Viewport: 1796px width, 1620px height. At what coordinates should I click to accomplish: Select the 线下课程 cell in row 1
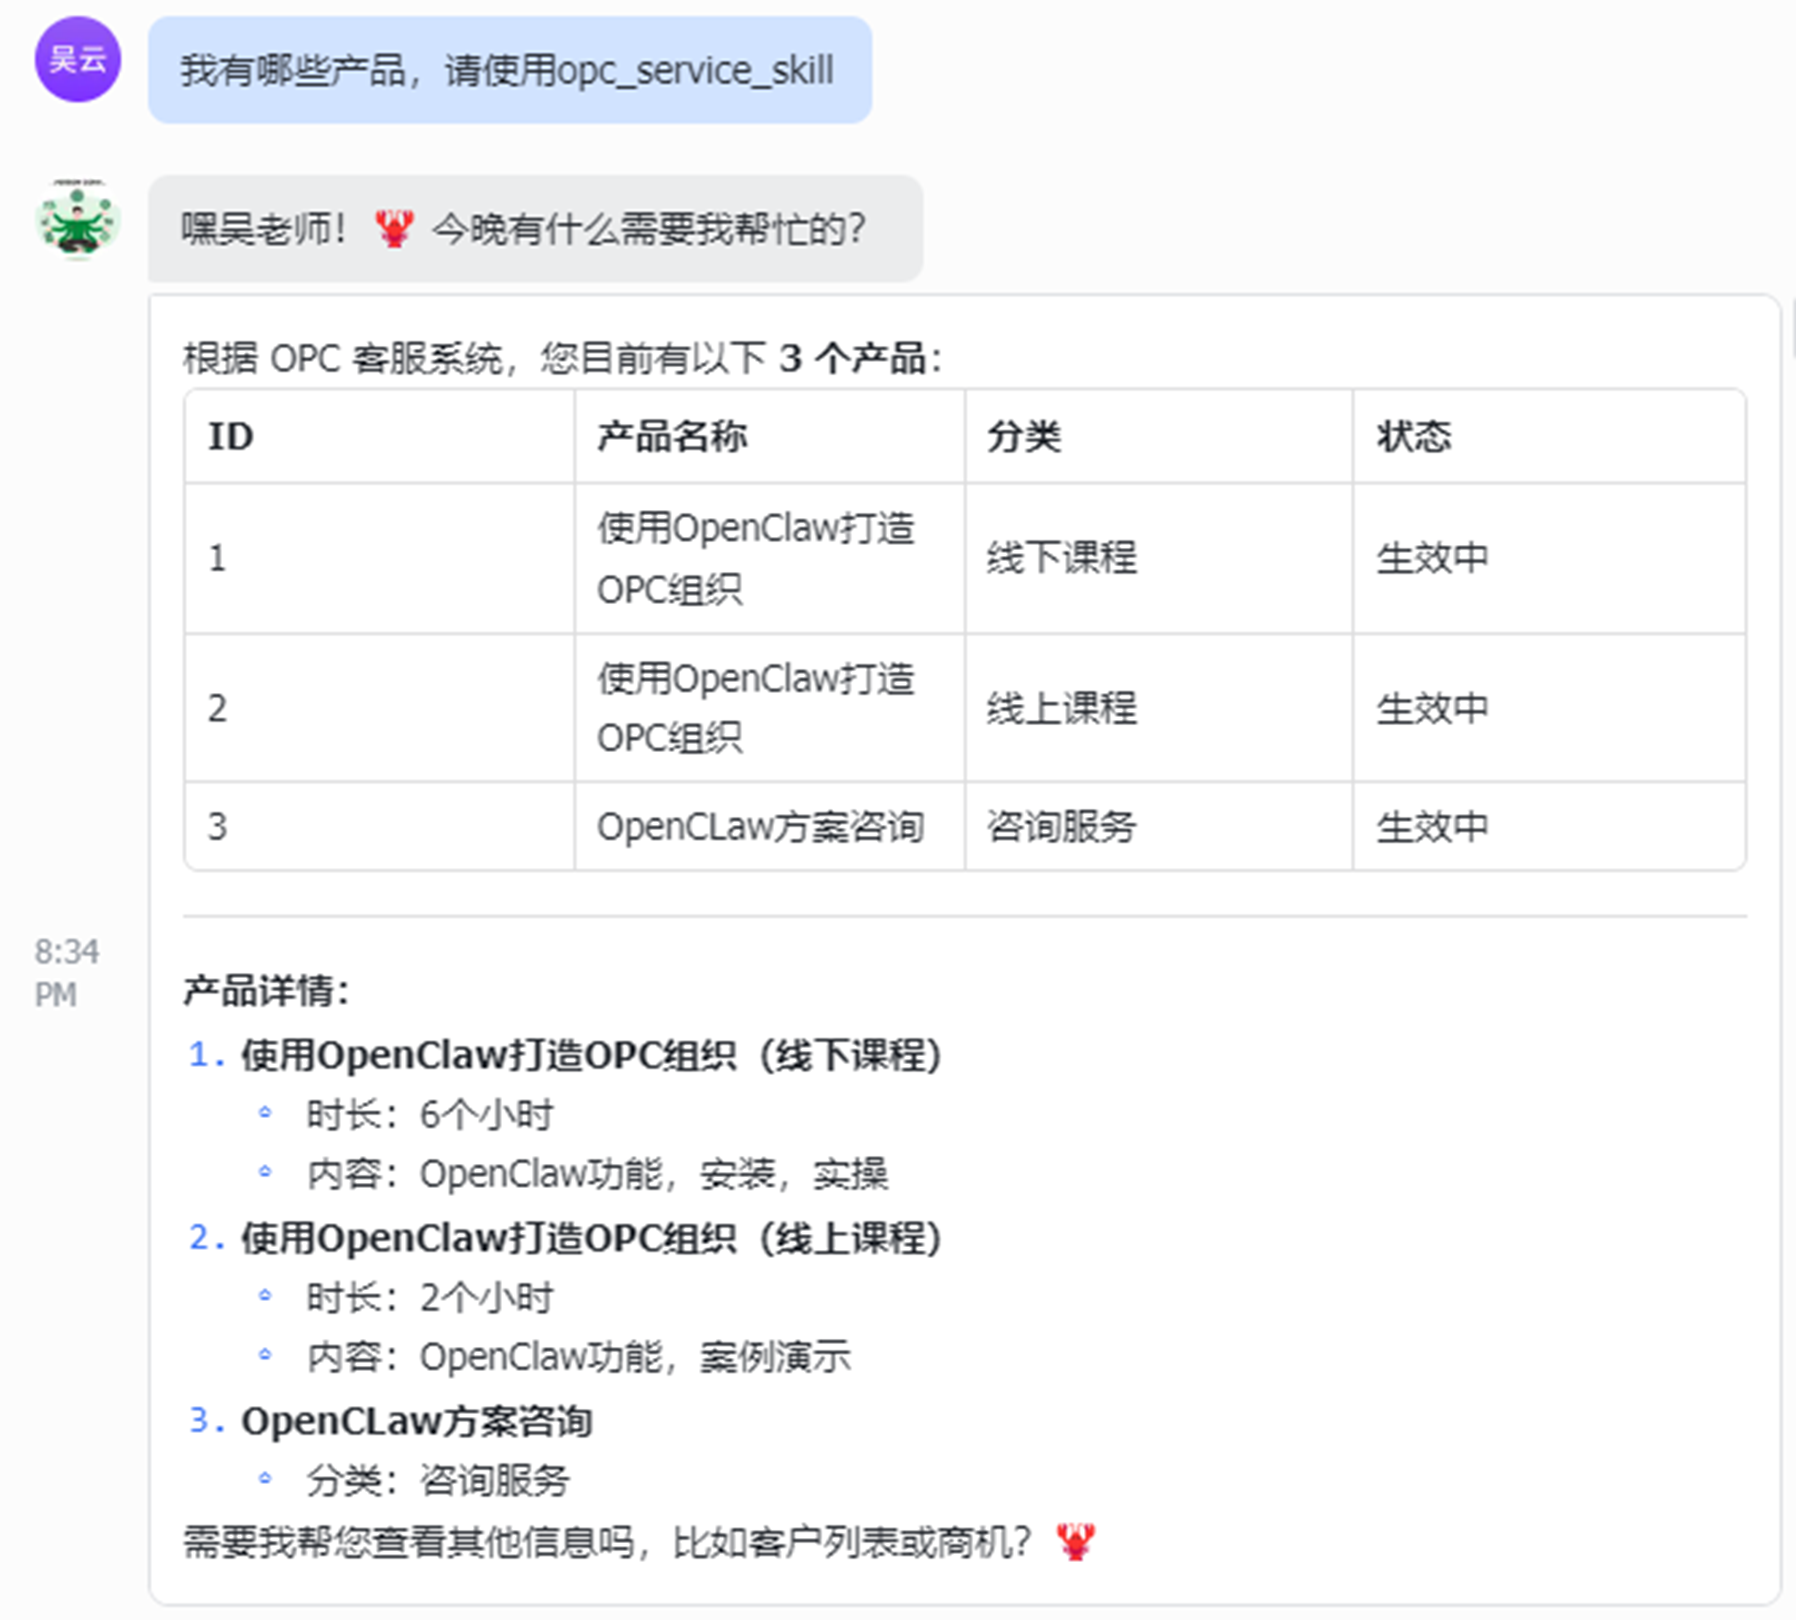[1061, 558]
